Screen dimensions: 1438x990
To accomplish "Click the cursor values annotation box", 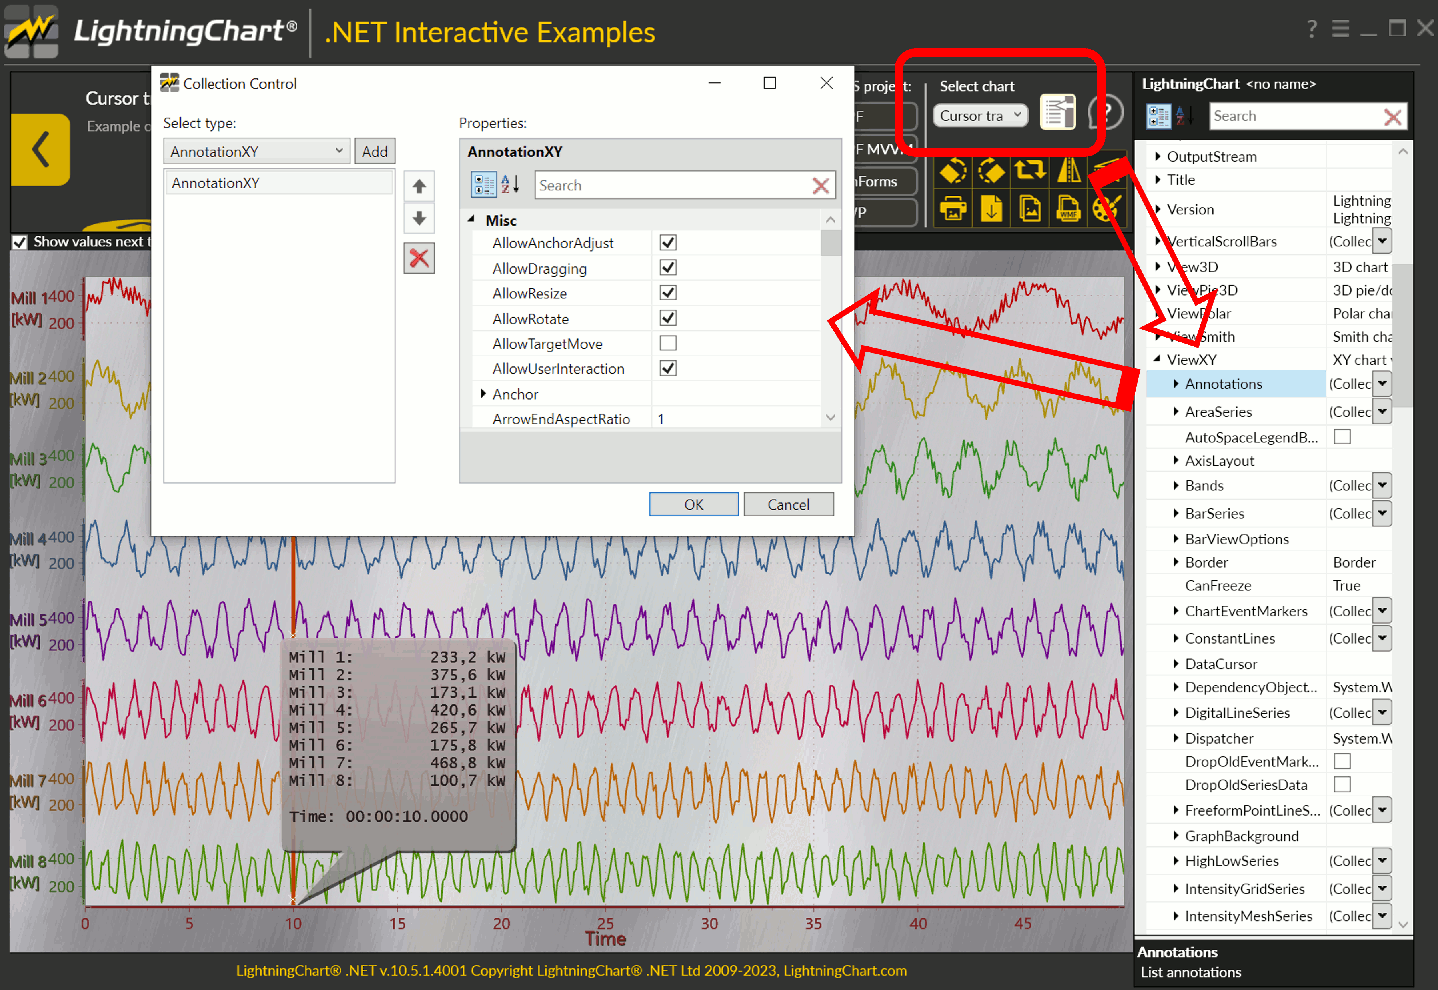I will (400, 745).
